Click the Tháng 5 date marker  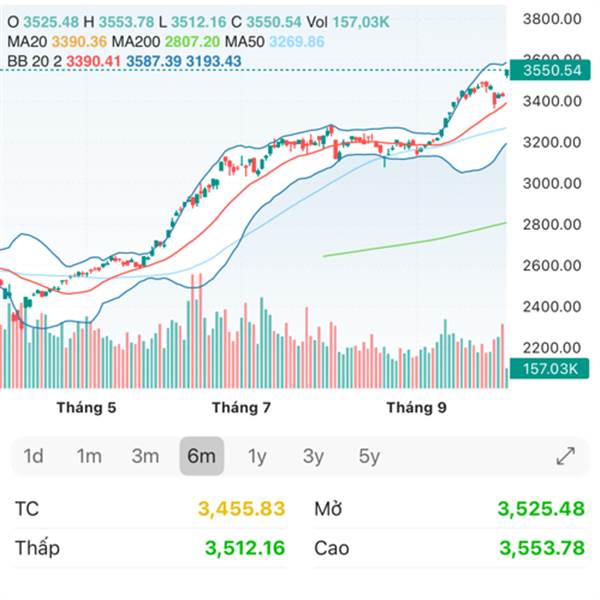click(86, 408)
